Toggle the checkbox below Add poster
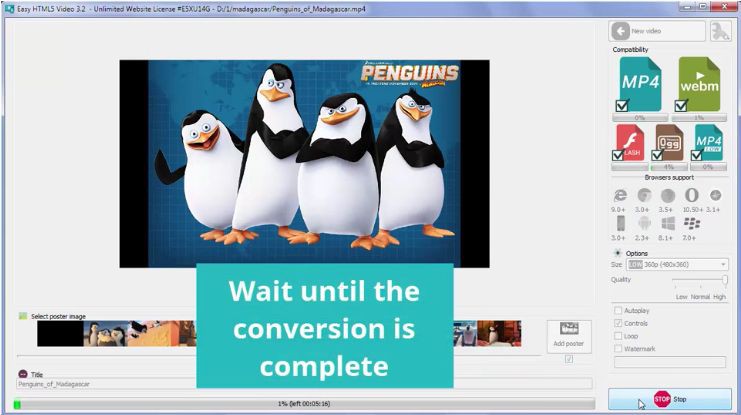Image resolution: width=741 pixels, height=415 pixels. (569, 360)
